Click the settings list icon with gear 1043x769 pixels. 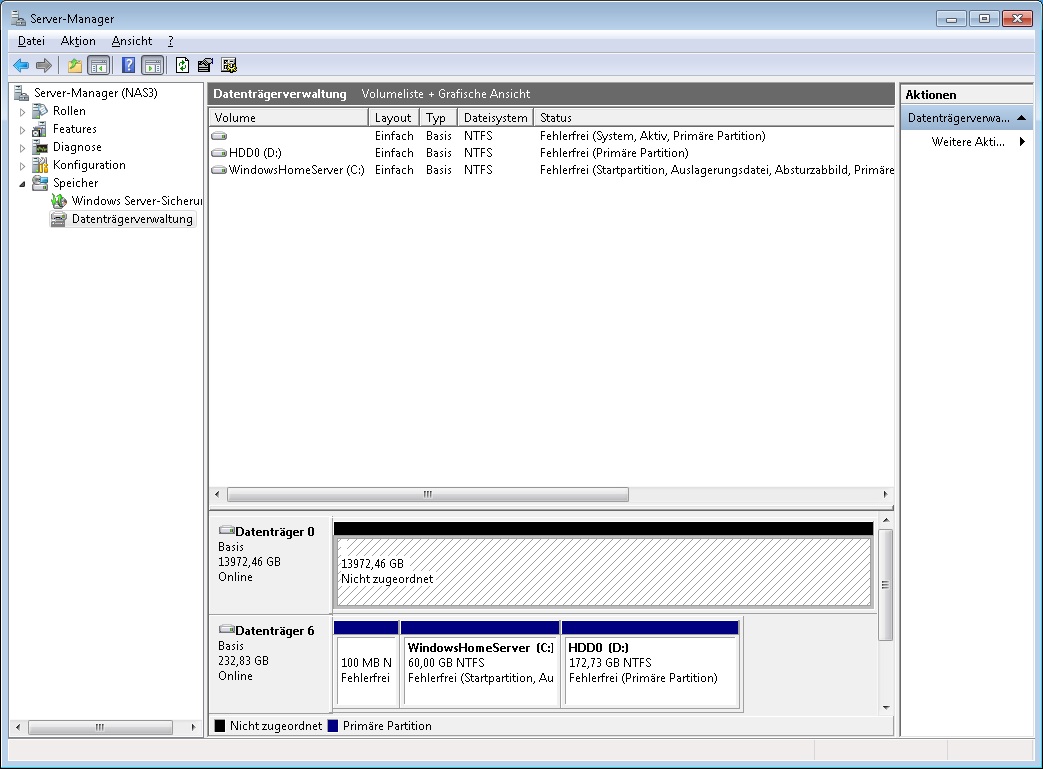[229, 65]
